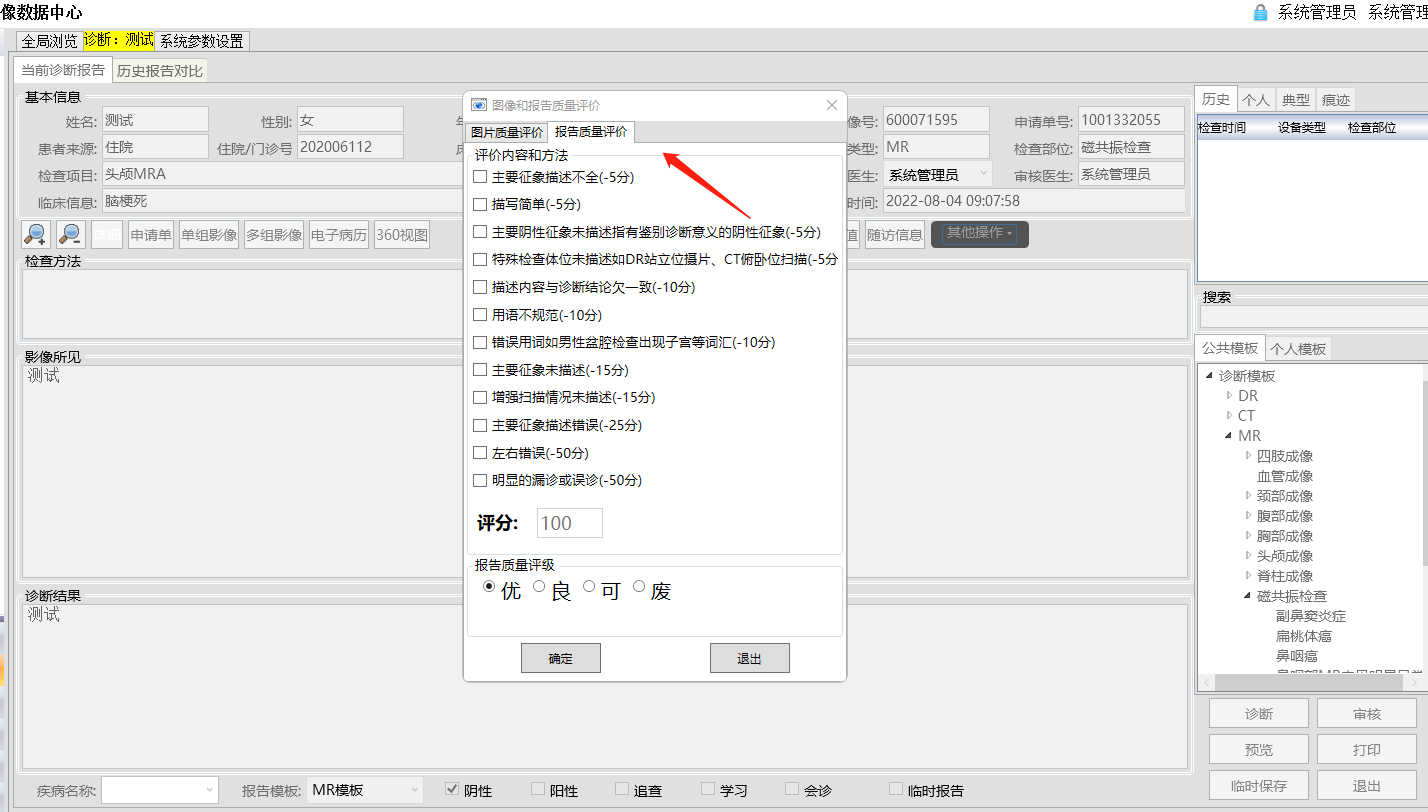Collapse the MR tree node
This screenshot has height=812, width=1428.
click(x=1229, y=436)
